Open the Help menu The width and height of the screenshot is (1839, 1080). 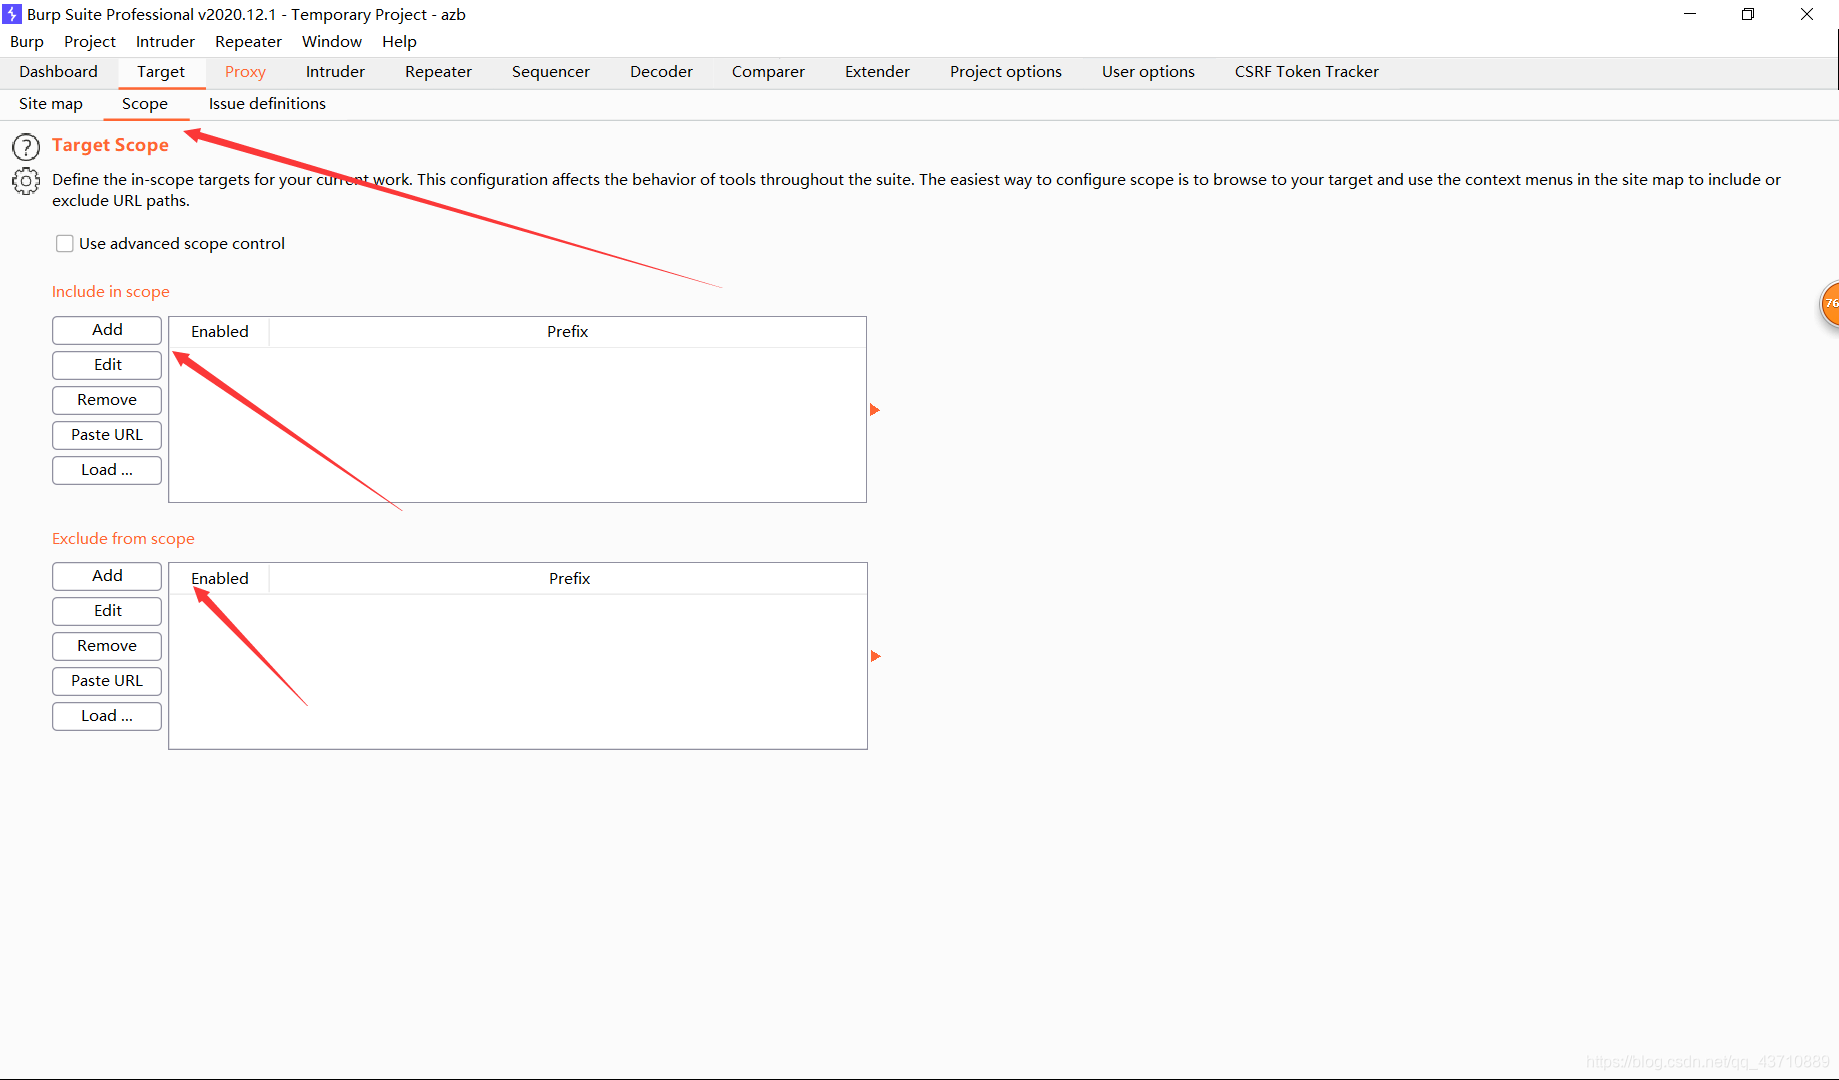pyautogui.click(x=399, y=41)
